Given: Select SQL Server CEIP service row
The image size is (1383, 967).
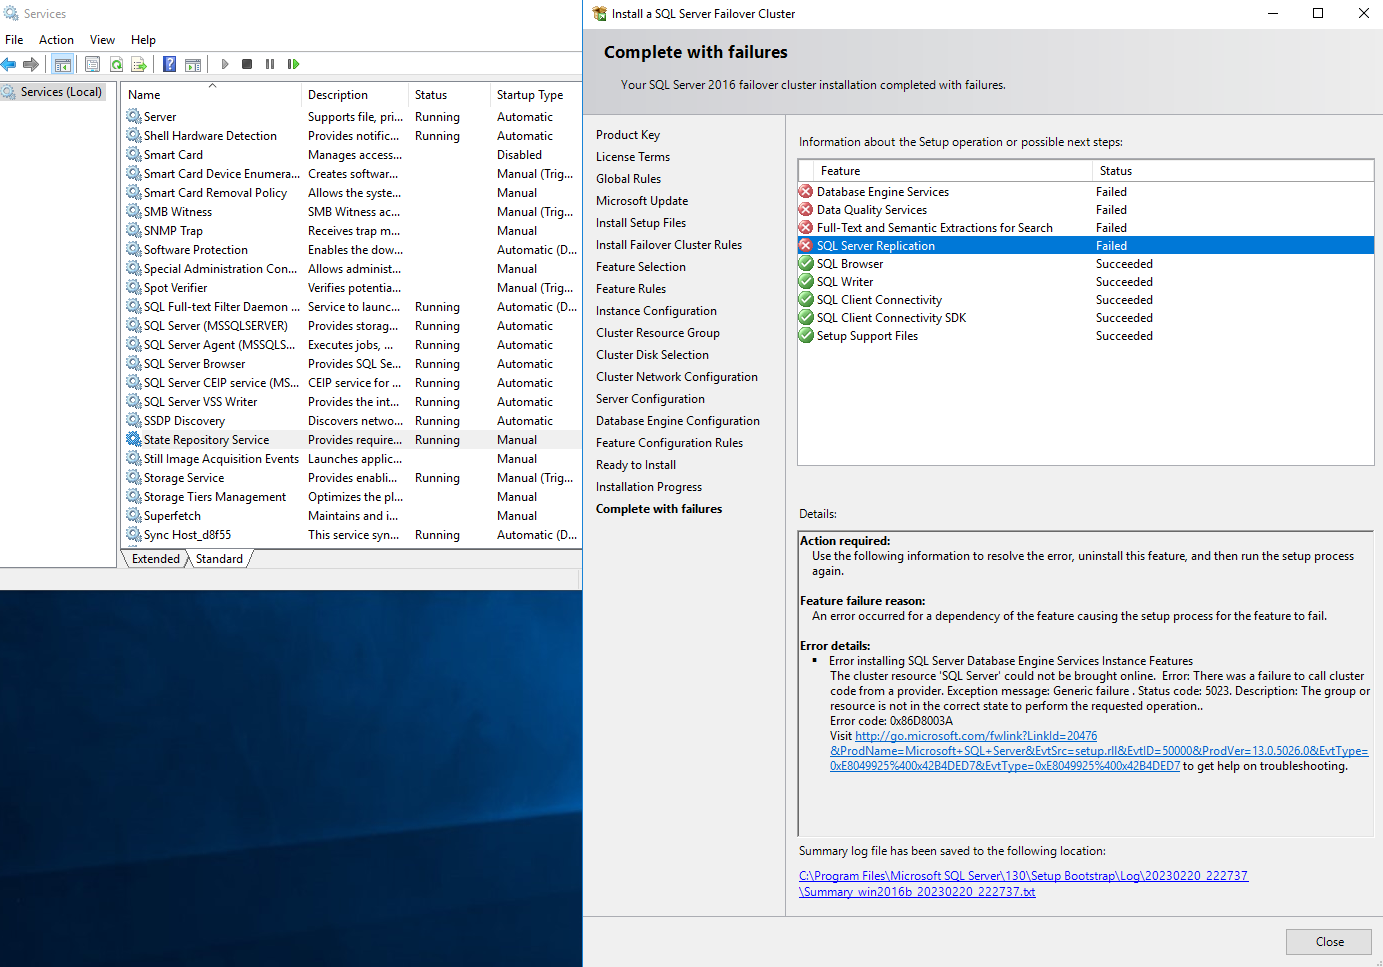Looking at the screenshot, I should pyautogui.click(x=352, y=383).
